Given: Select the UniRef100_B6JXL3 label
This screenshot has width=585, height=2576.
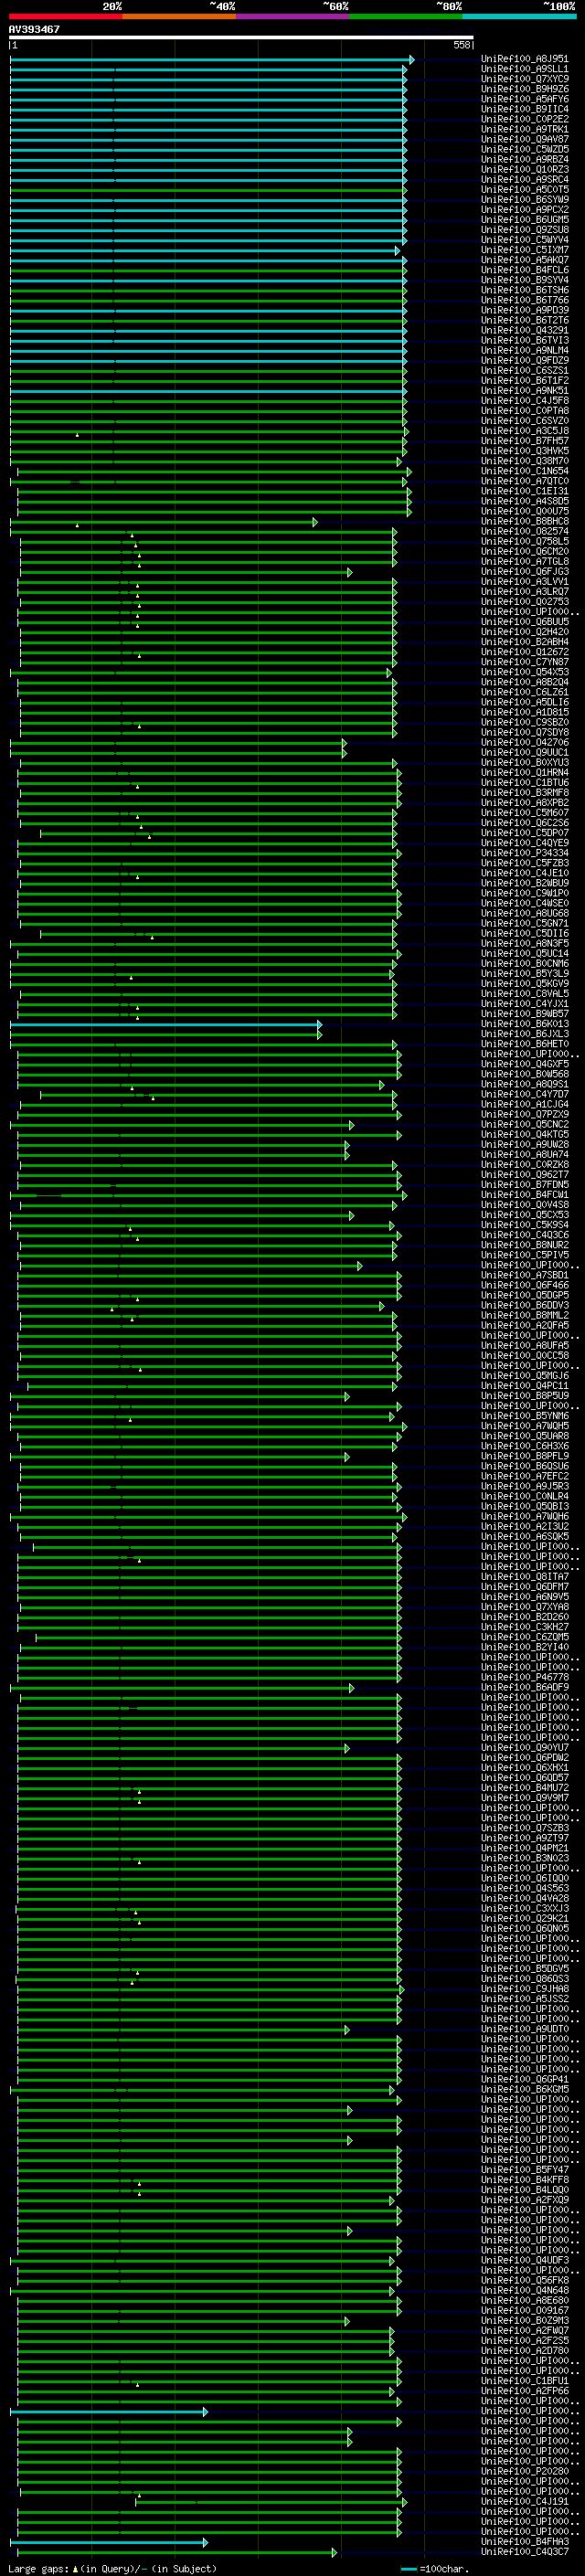Looking at the screenshot, I should (x=525, y=1034).
